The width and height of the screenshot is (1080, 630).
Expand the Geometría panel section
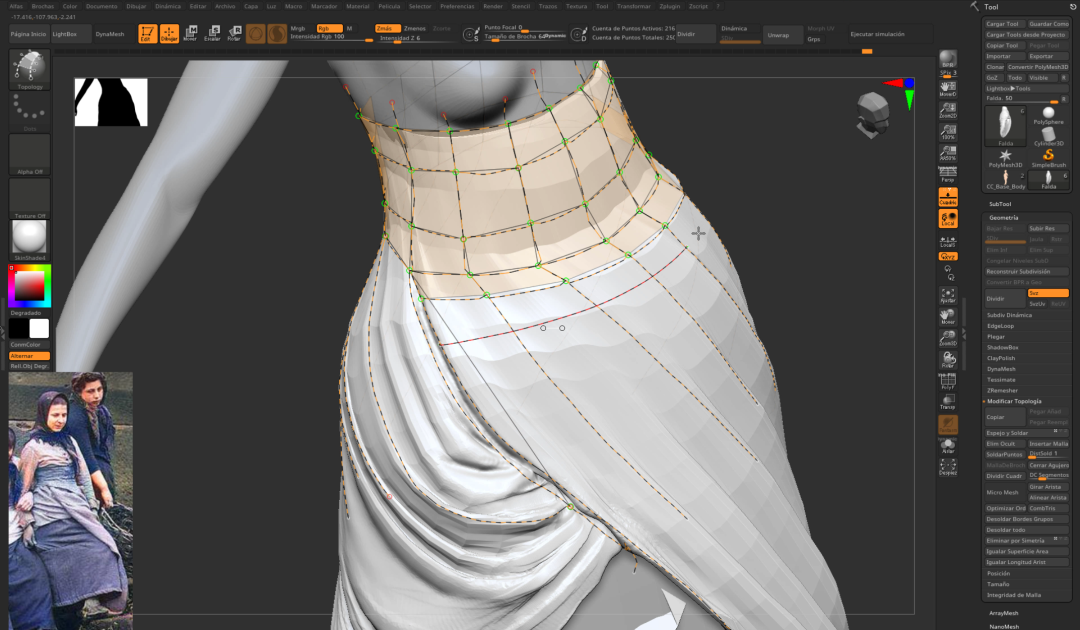tap(1003, 217)
